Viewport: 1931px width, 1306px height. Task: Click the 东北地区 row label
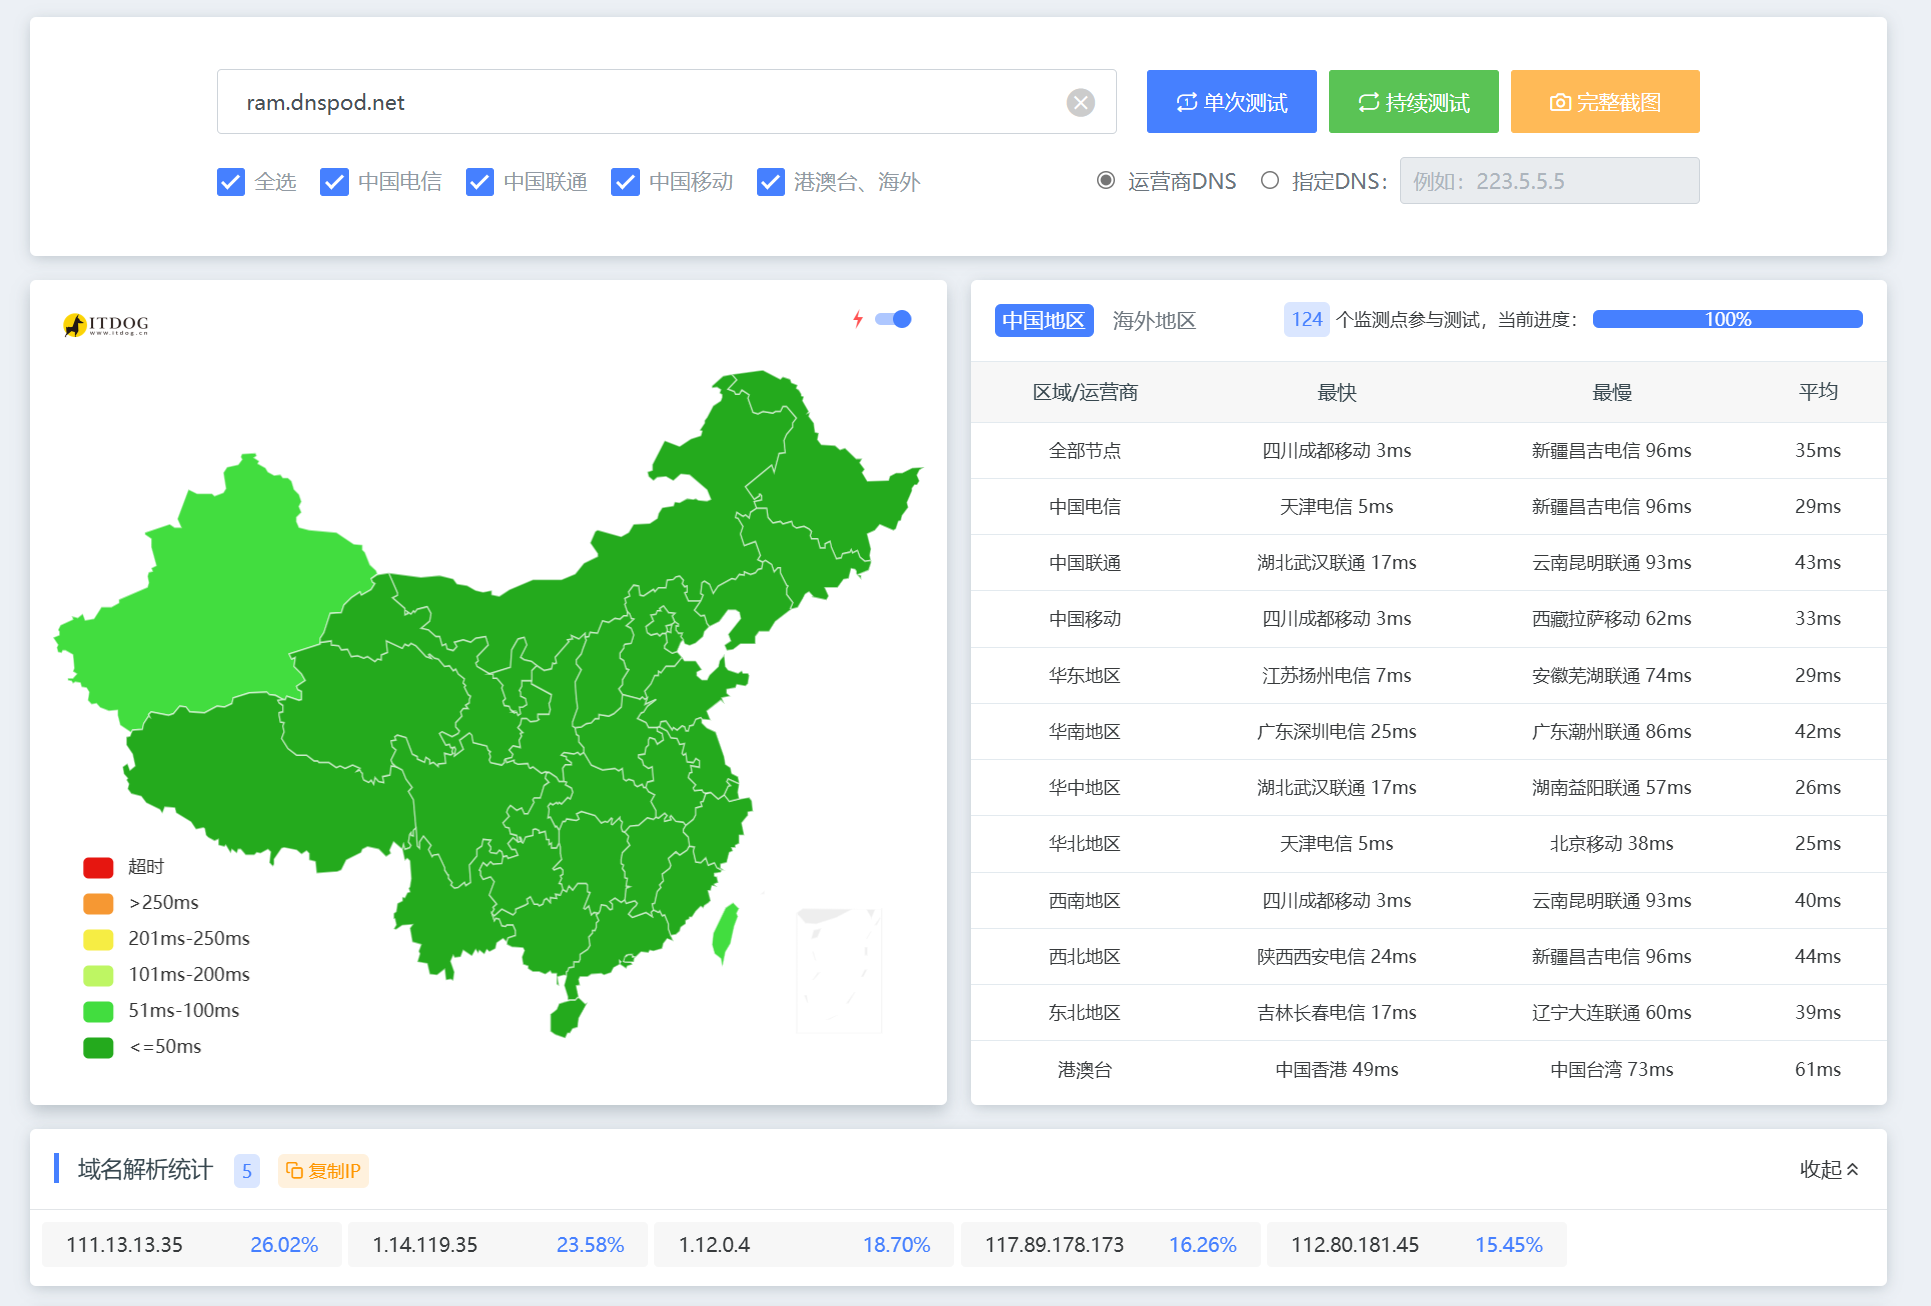[1085, 1012]
